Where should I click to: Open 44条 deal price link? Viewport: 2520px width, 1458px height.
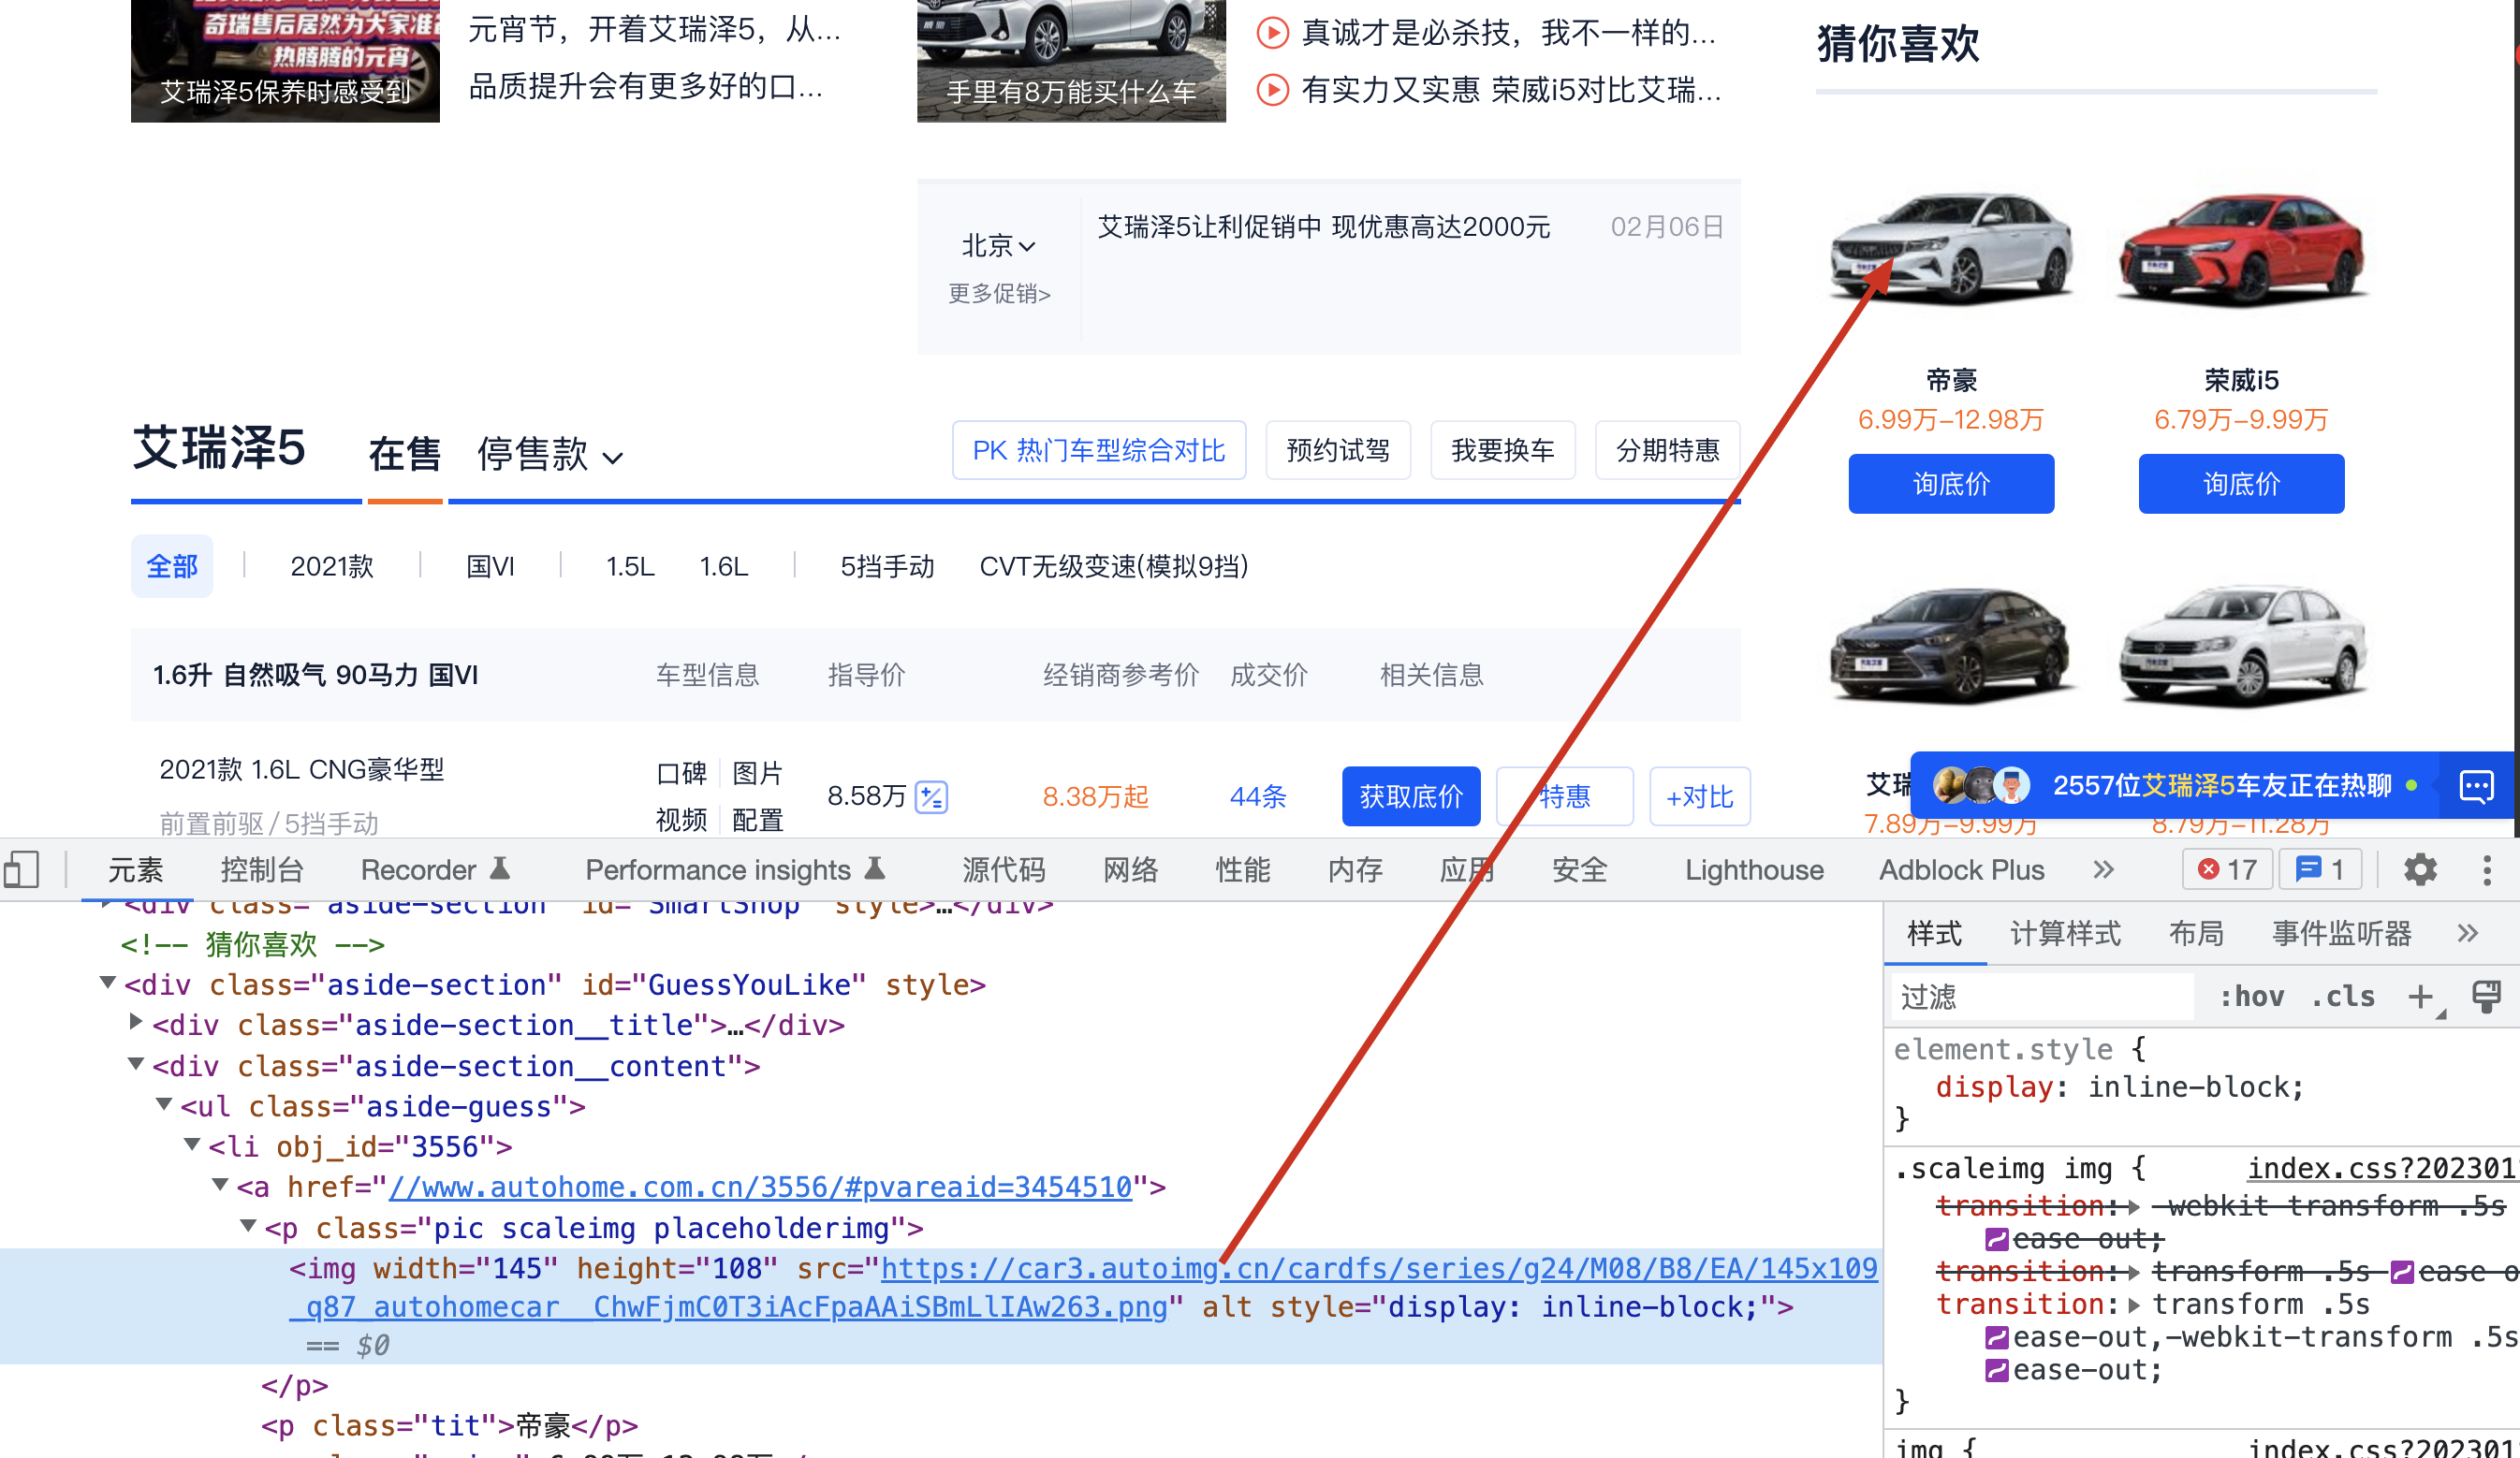(x=1257, y=796)
